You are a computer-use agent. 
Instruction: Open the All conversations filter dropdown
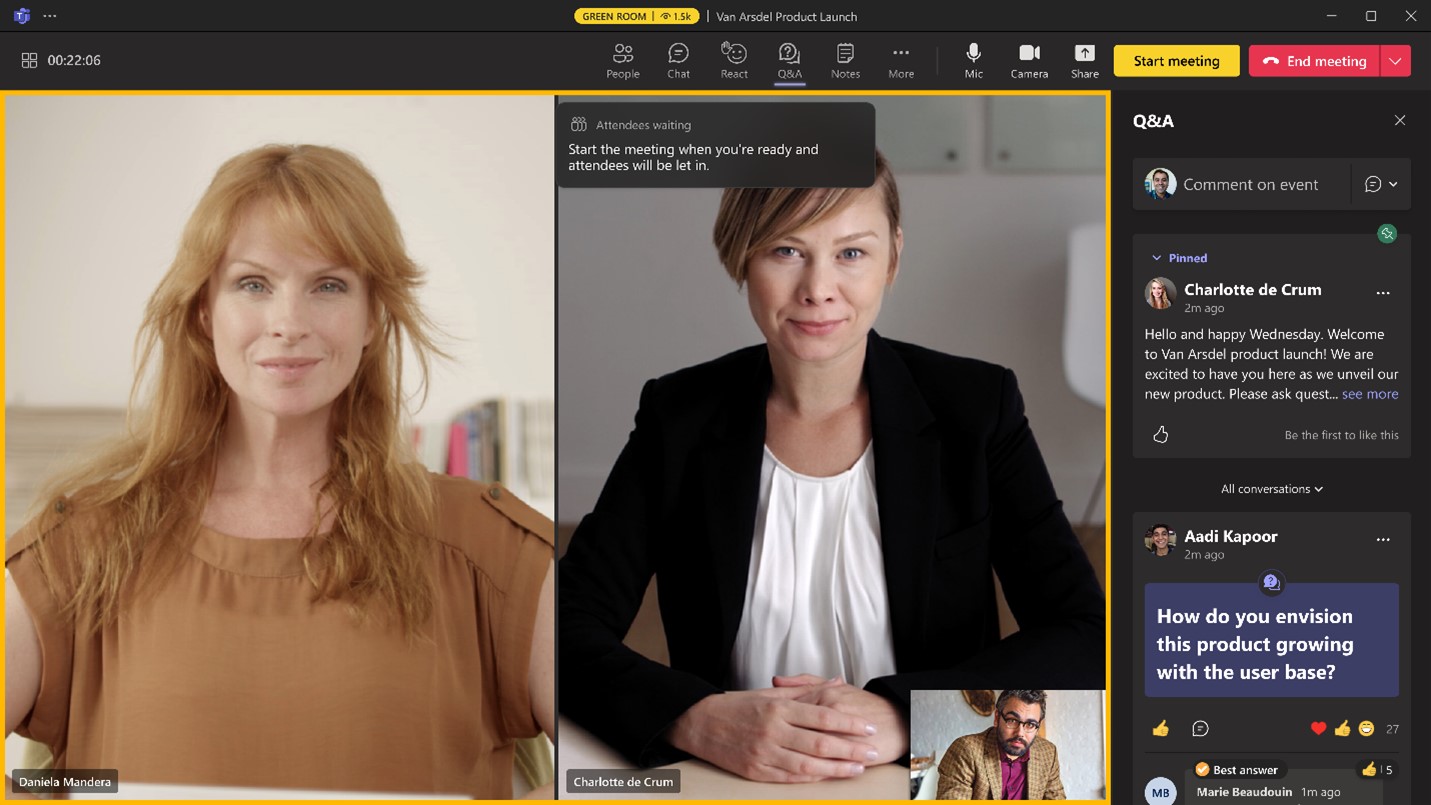point(1271,488)
